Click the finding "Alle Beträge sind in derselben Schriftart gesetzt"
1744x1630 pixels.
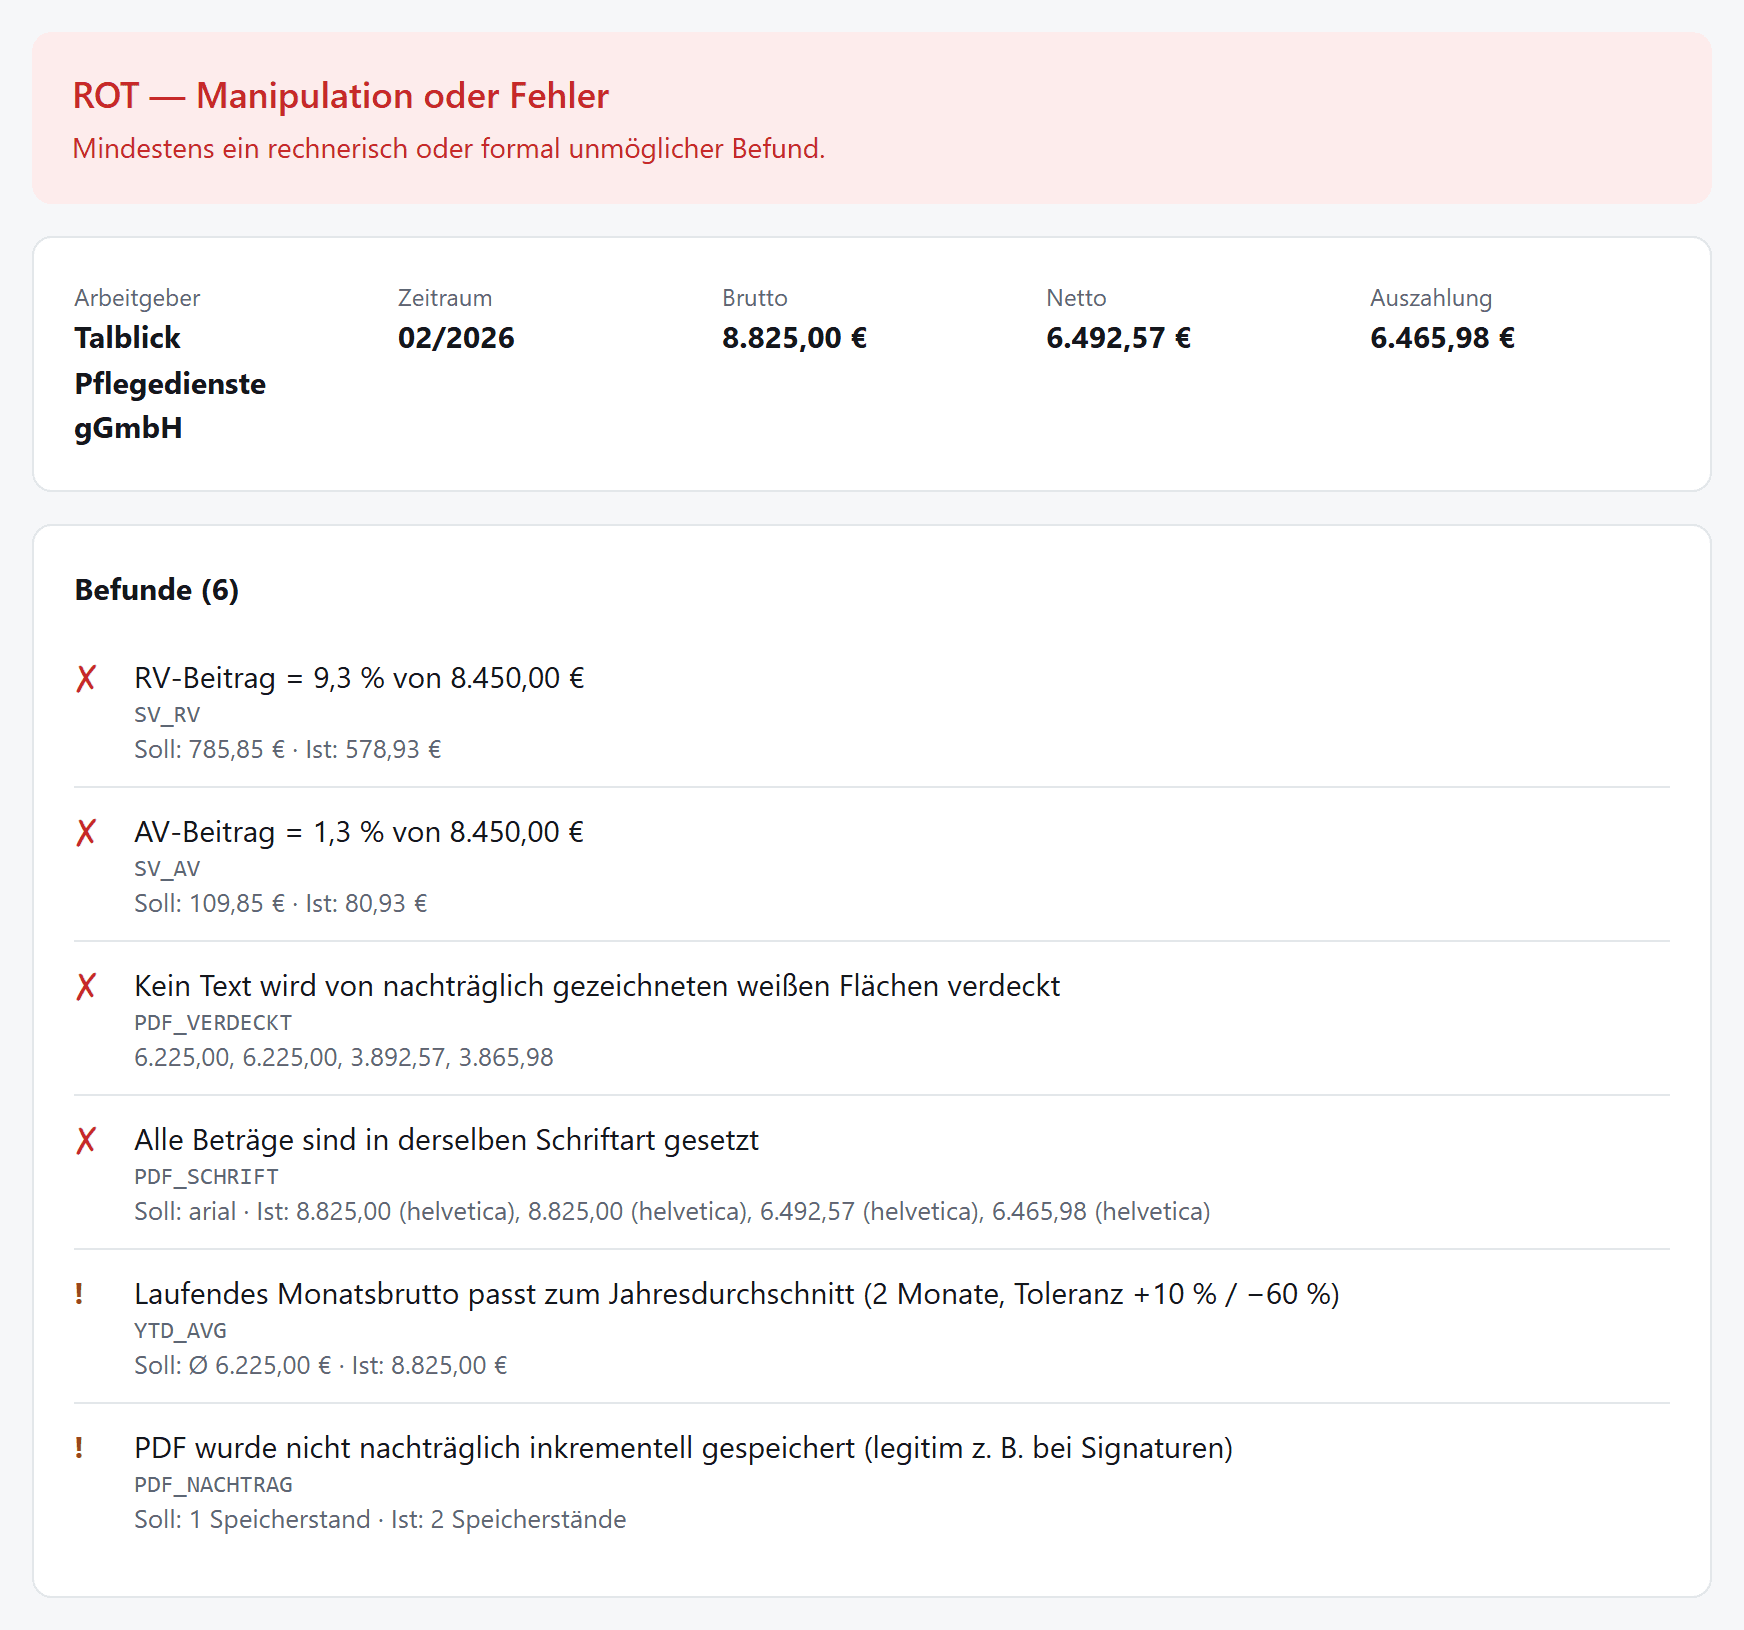tap(446, 1141)
